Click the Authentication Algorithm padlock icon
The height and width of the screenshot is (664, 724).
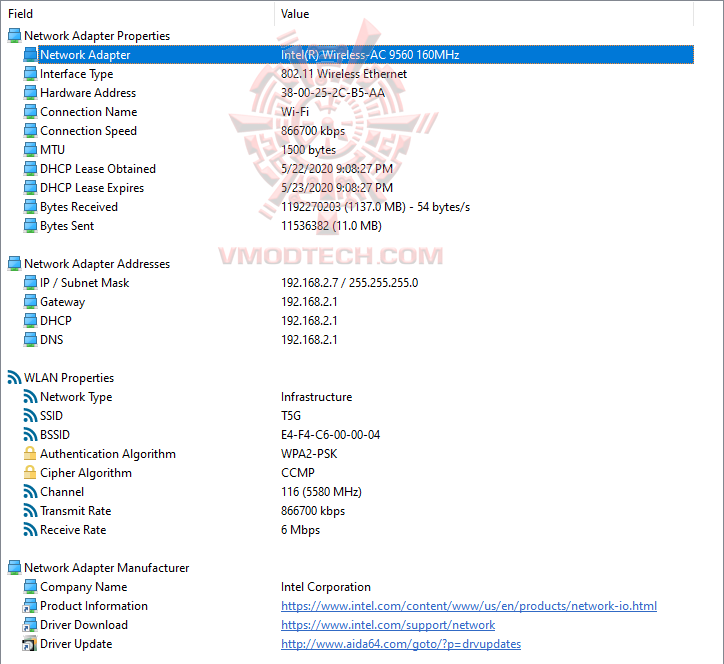30,453
